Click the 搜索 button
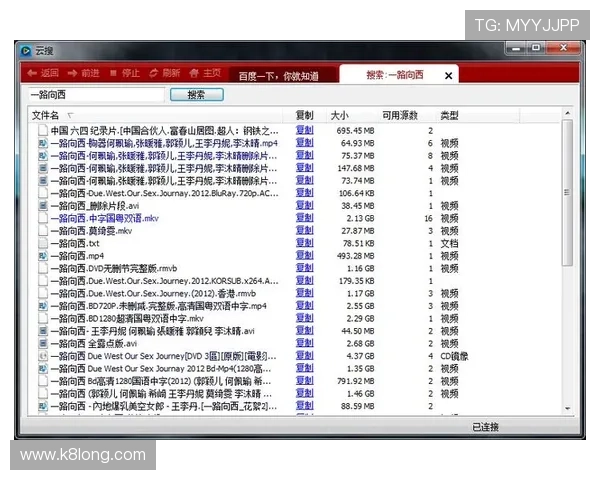Screen dimensions: 600x480 coord(197,95)
